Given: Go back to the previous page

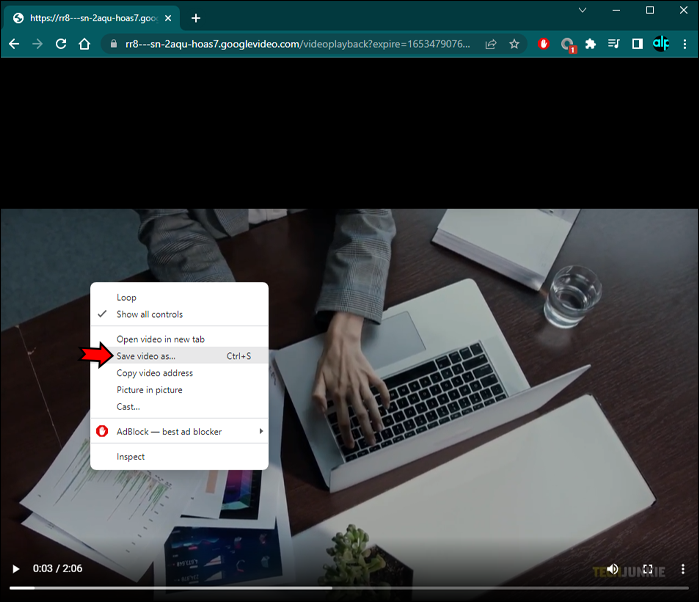Looking at the screenshot, I should (x=14, y=44).
